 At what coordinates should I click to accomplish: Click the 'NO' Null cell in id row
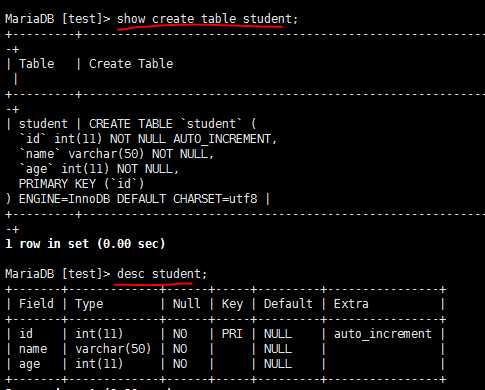[x=180, y=334]
